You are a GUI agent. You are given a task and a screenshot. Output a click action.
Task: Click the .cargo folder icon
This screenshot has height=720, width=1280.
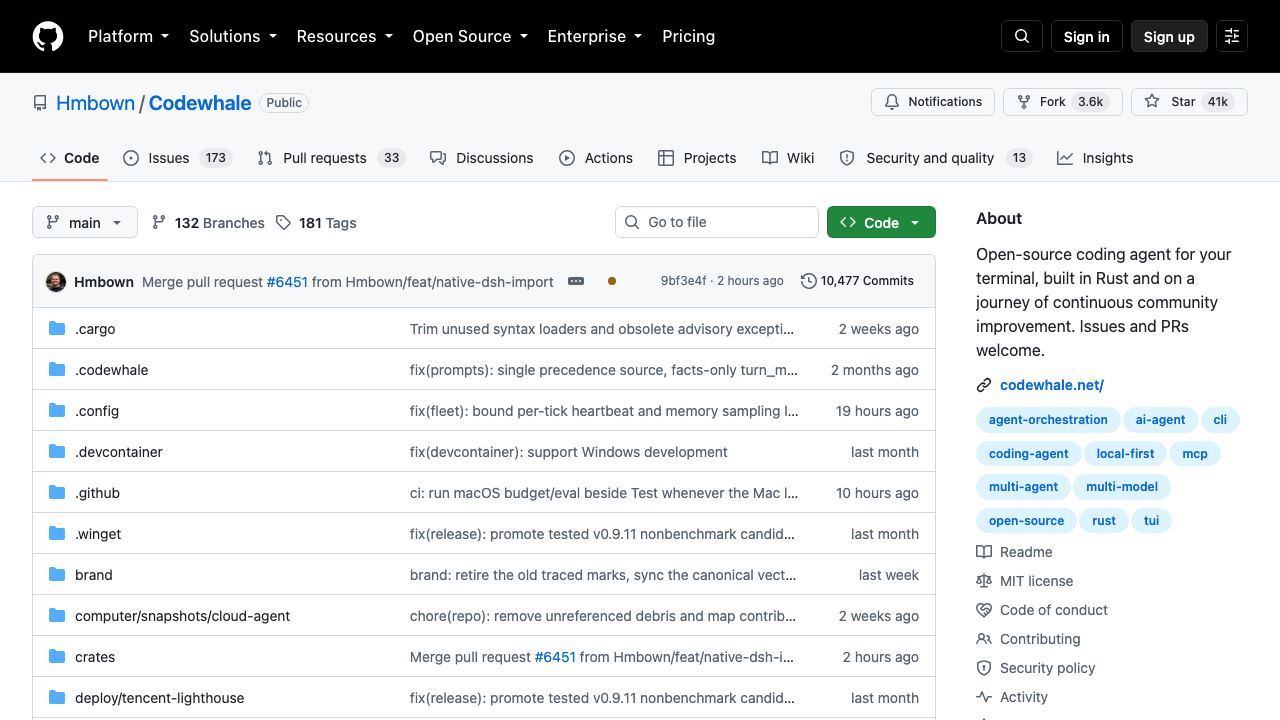[x=57, y=329]
